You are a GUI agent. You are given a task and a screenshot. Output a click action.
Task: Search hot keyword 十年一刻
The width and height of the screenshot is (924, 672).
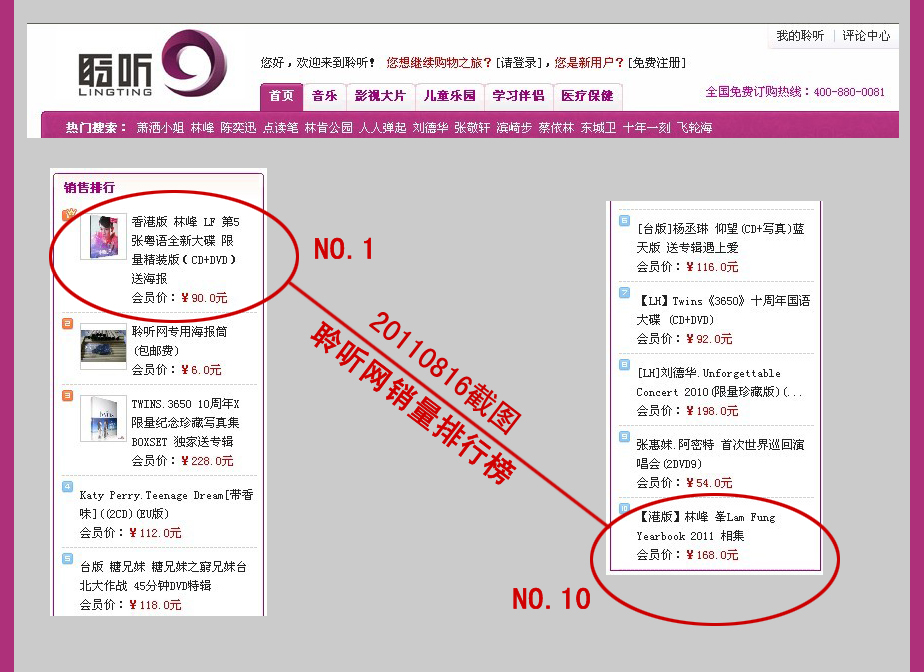tap(646, 127)
